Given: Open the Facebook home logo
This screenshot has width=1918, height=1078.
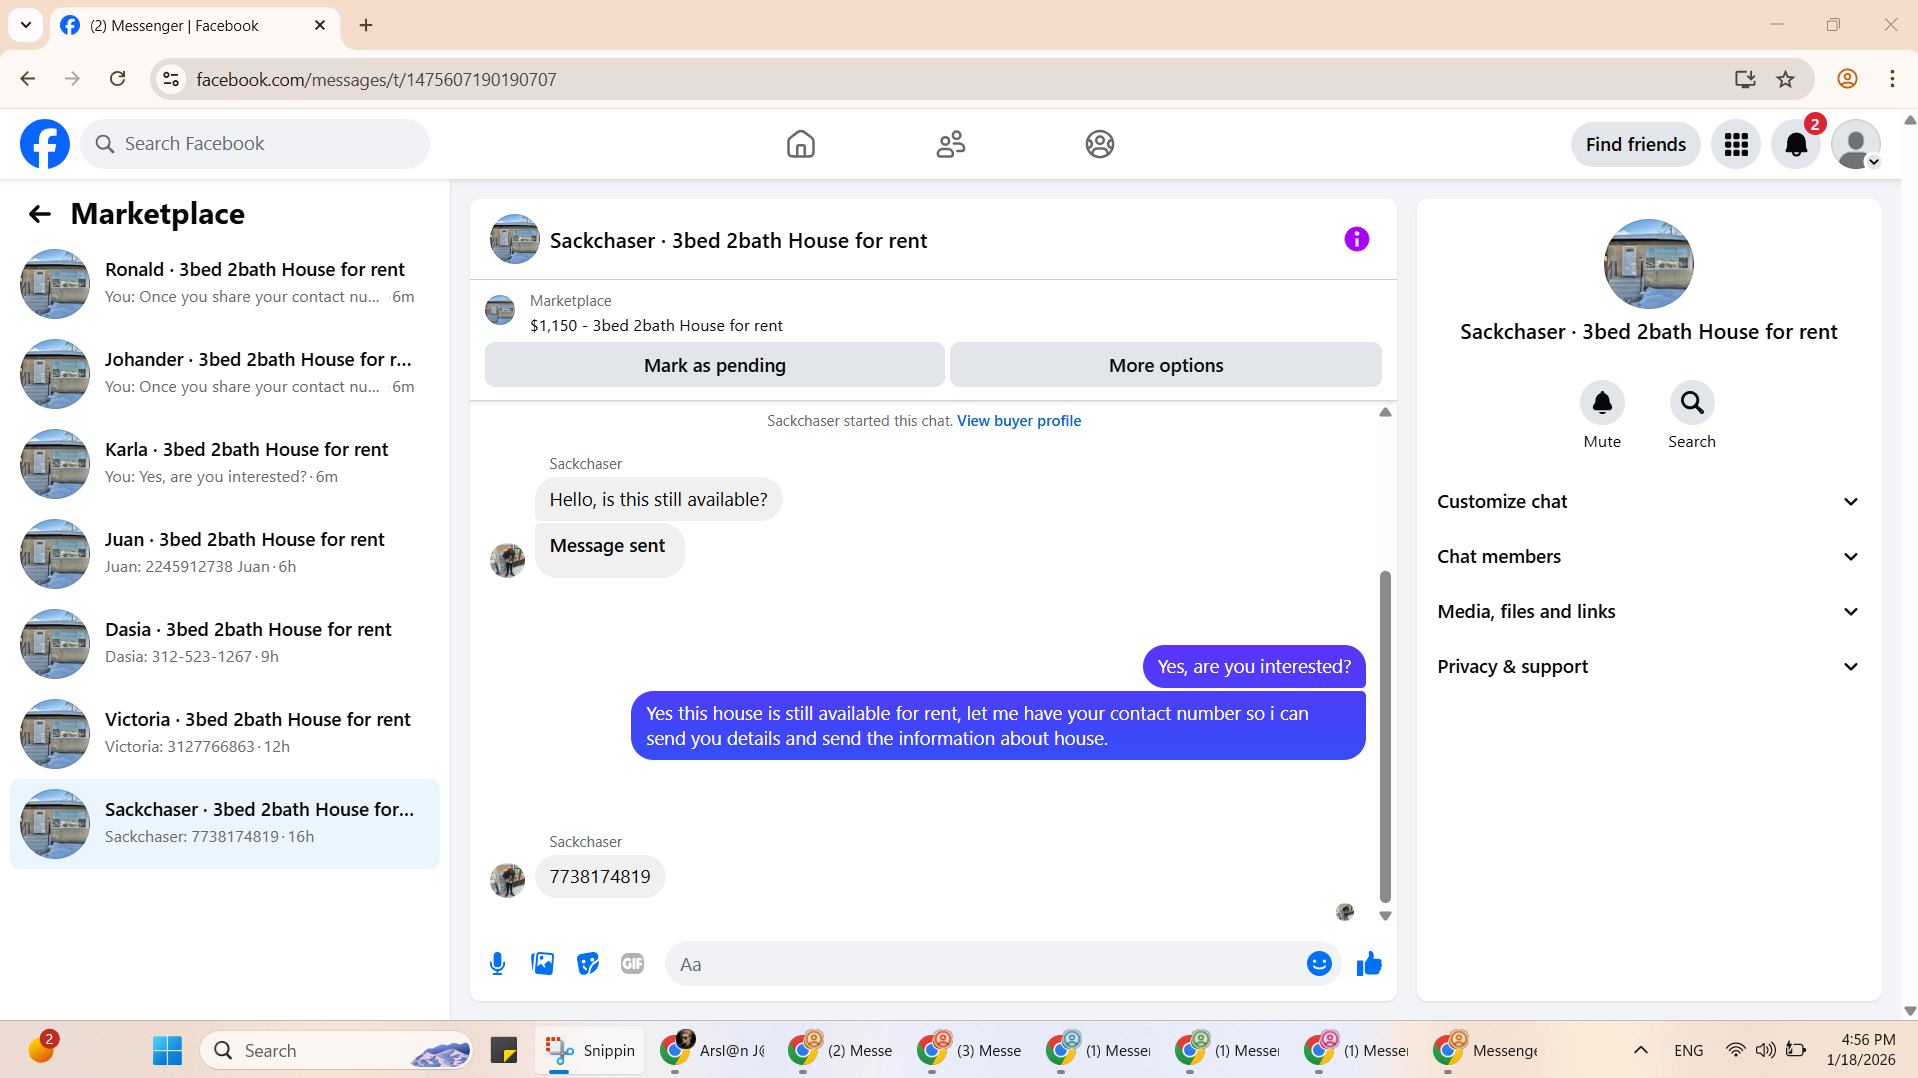Looking at the screenshot, I should [x=45, y=144].
